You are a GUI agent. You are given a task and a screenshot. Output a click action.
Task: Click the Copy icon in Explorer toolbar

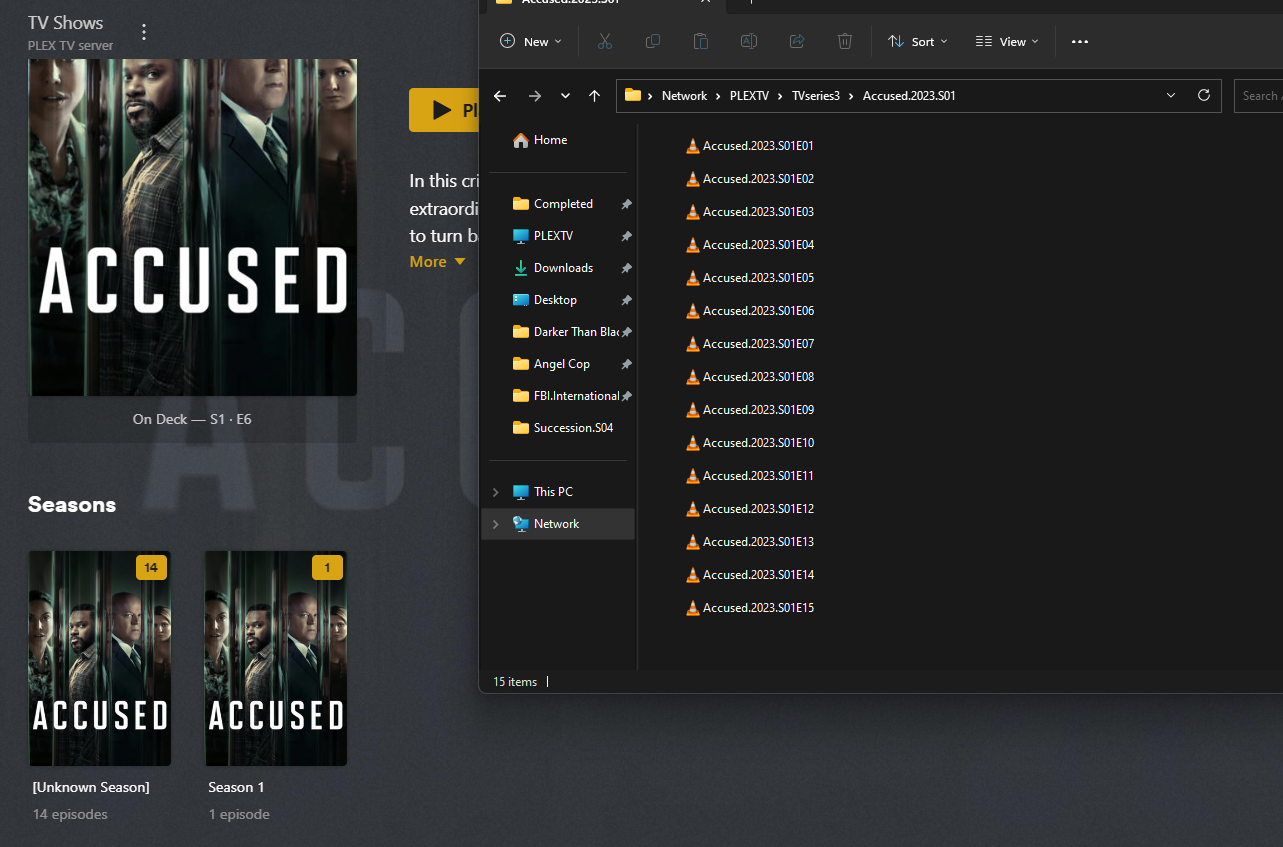click(x=653, y=41)
